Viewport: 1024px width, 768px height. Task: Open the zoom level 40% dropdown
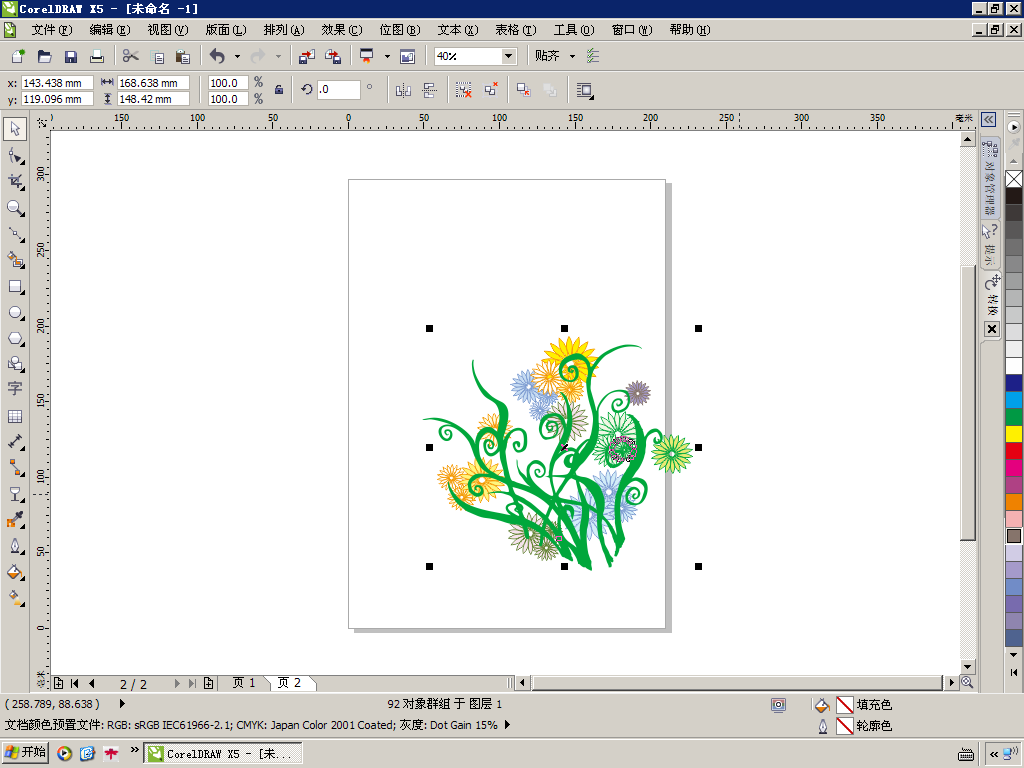(508, 56)
